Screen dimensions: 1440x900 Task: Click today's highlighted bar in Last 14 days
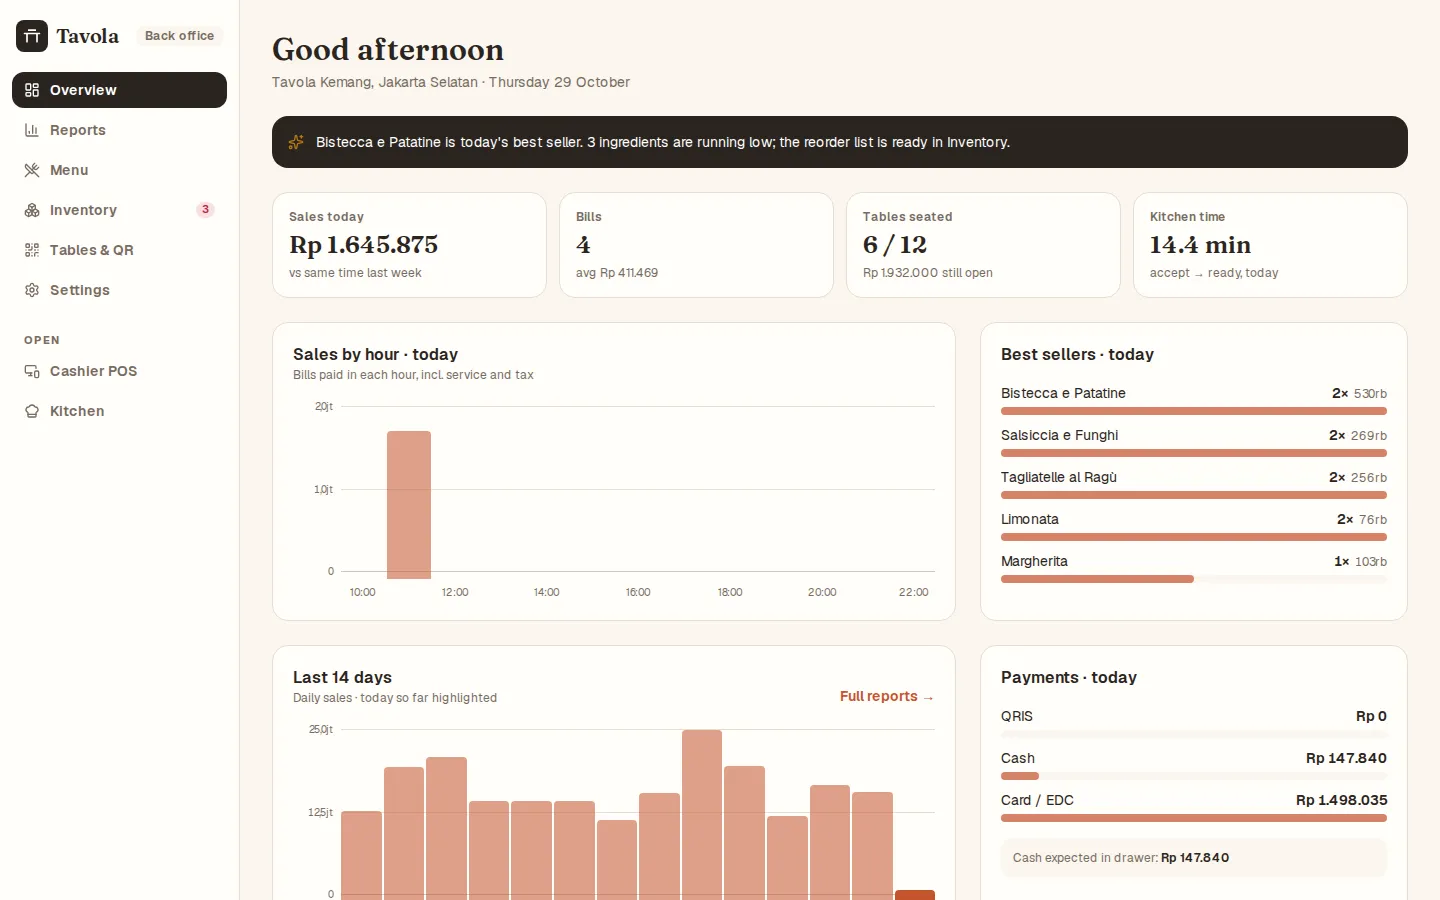(x=915, y=895)
